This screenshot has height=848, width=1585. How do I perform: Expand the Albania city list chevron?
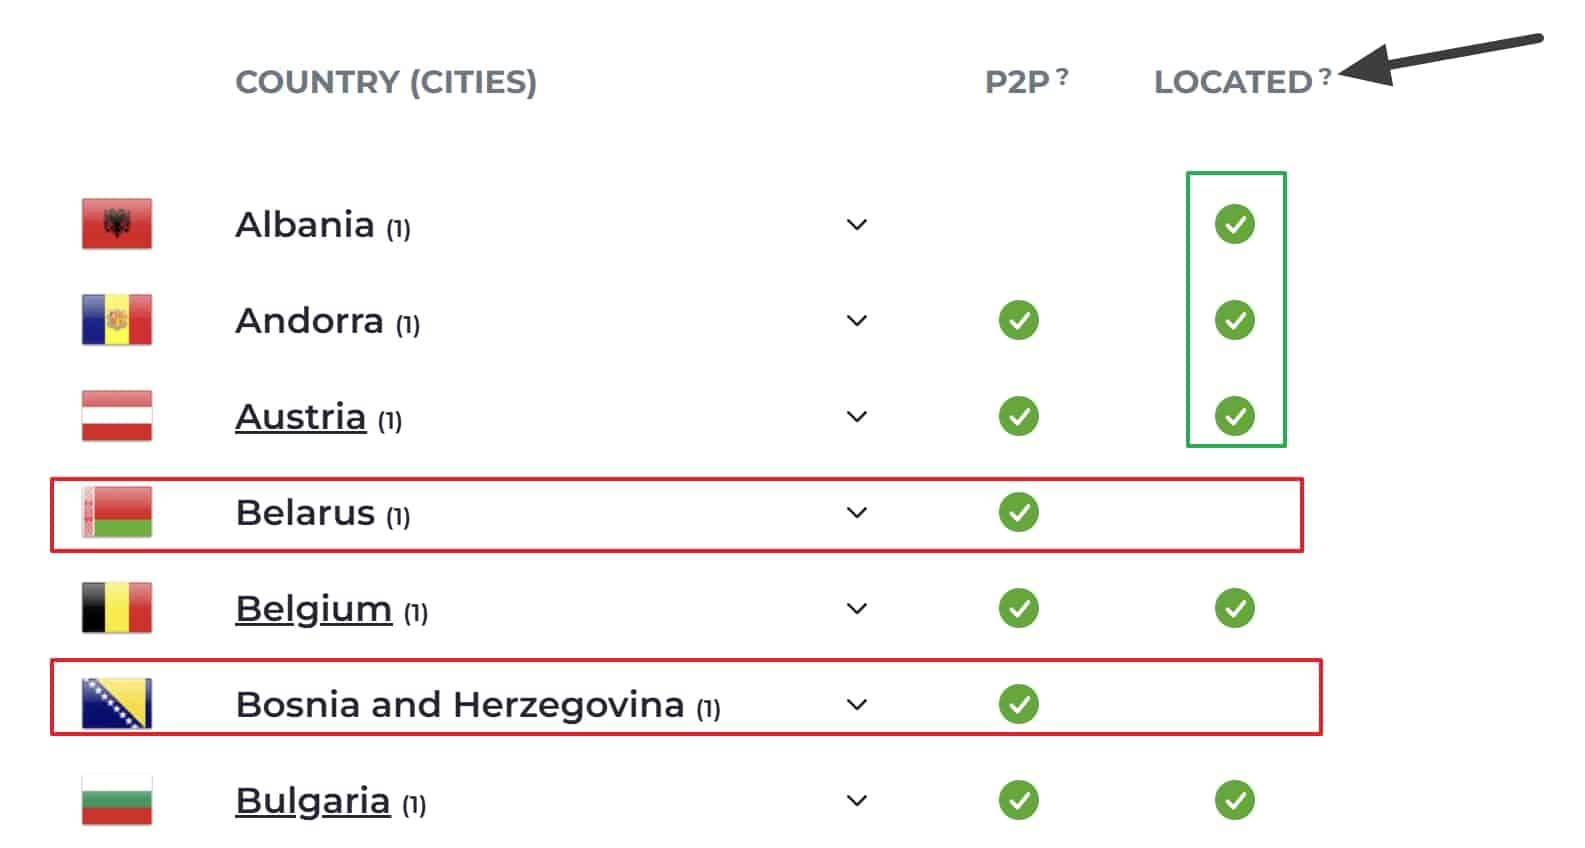[x=857, y=224]
